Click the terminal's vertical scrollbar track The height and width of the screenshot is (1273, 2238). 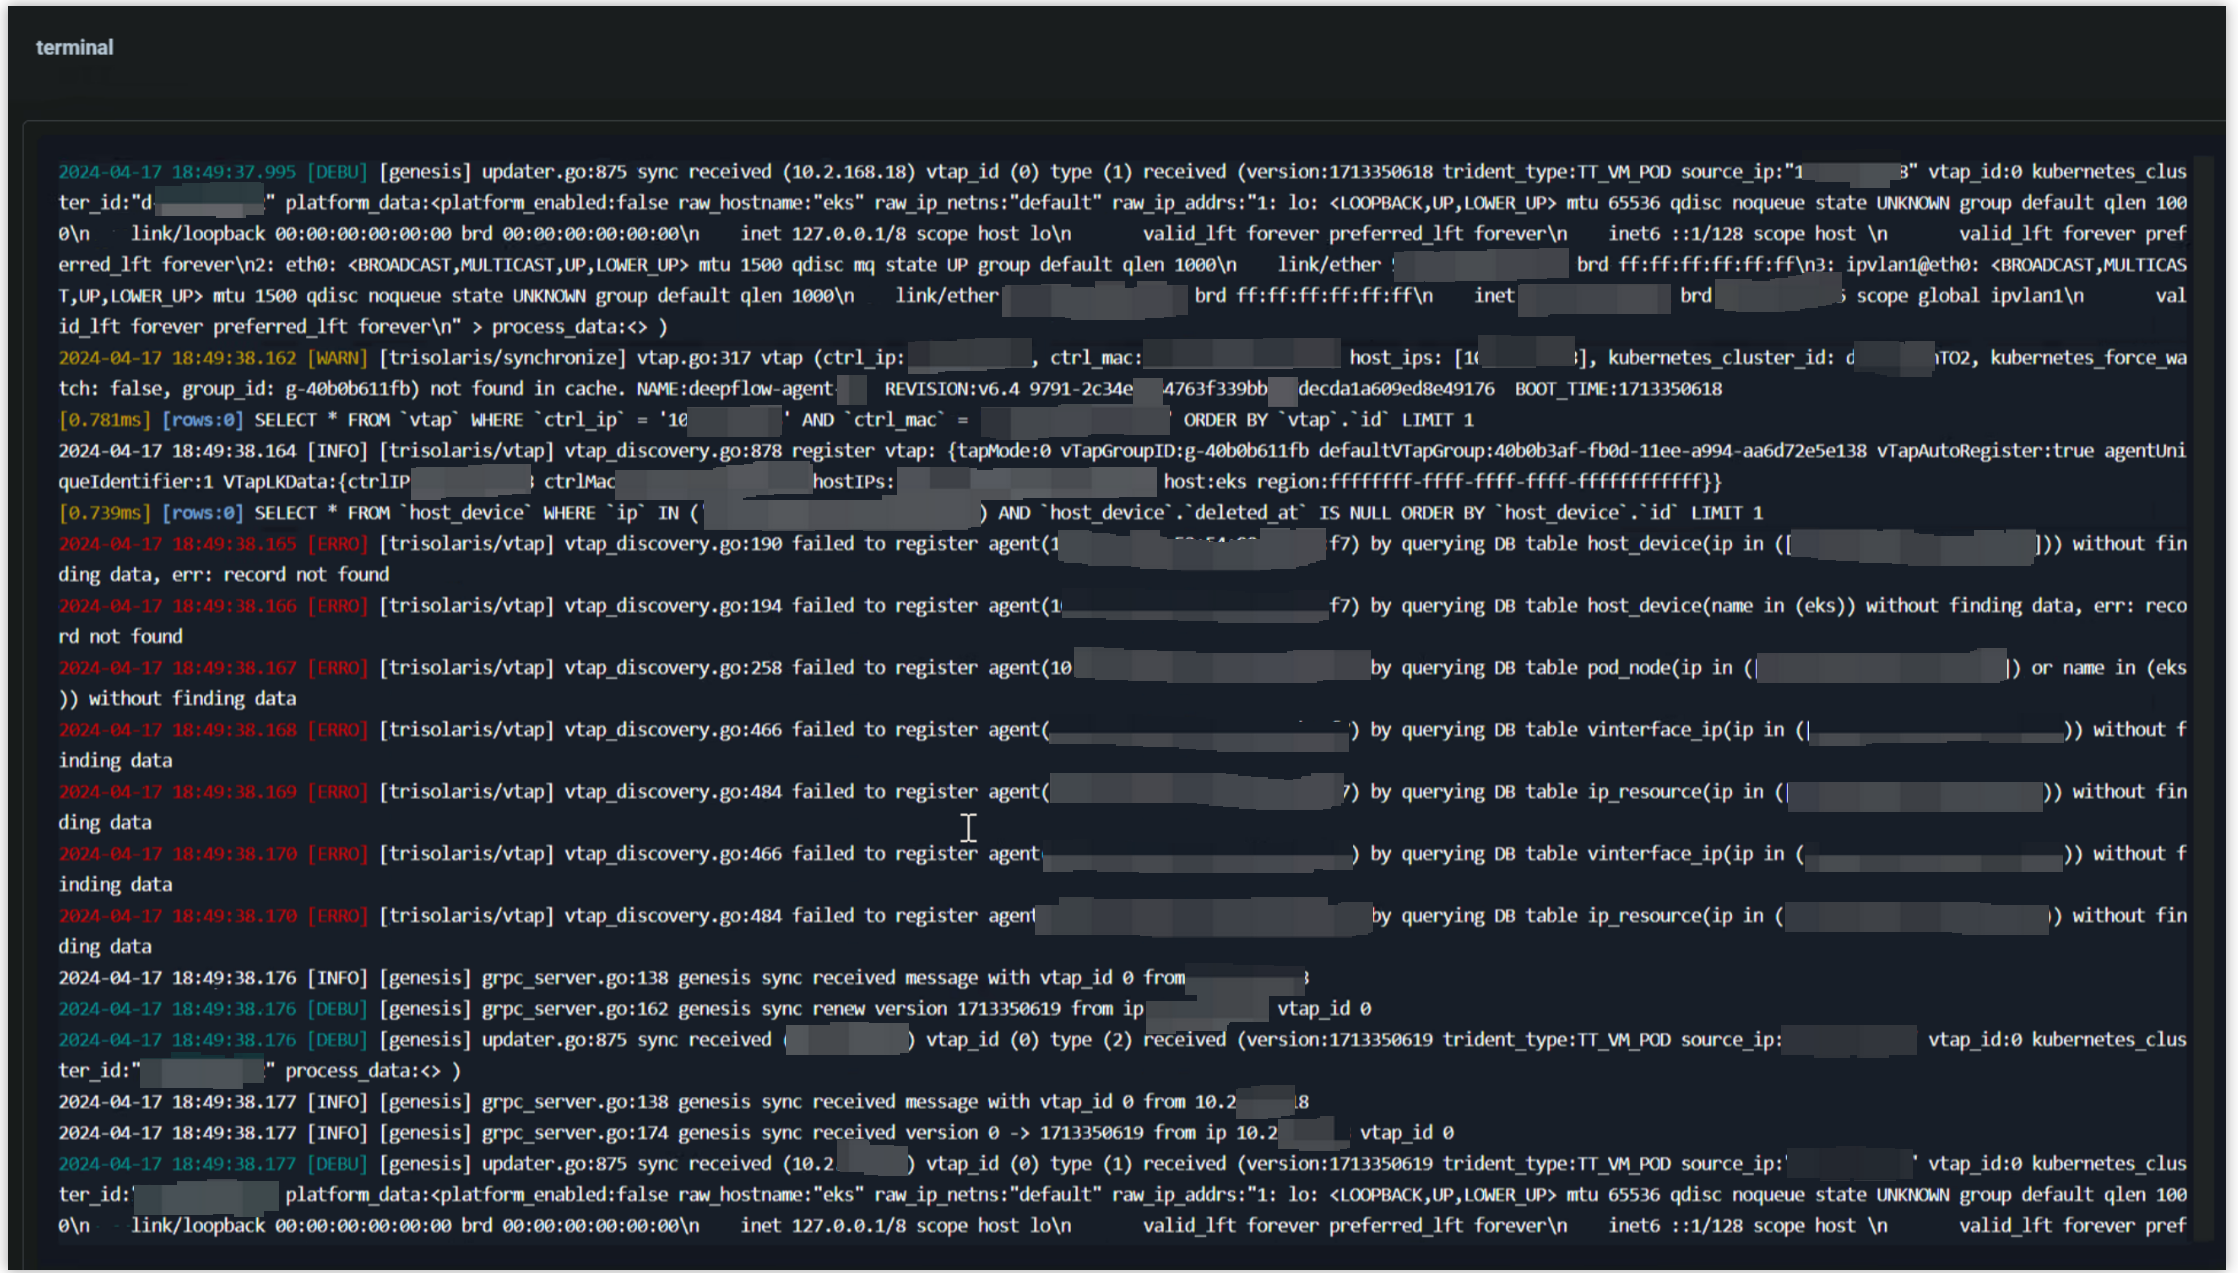click(x=2202, y=700)
